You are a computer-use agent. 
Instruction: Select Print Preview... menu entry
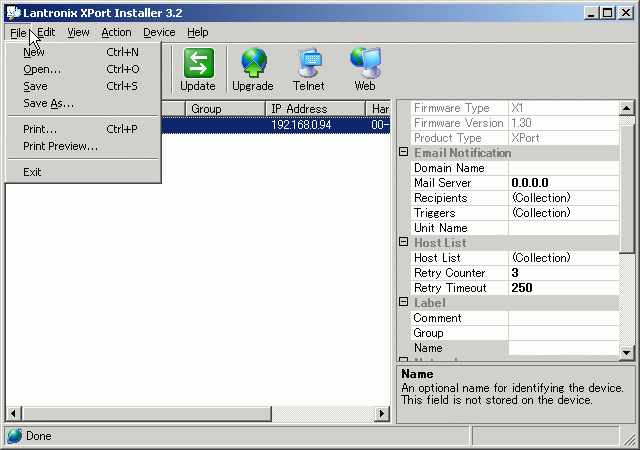[x=83, y=147]
